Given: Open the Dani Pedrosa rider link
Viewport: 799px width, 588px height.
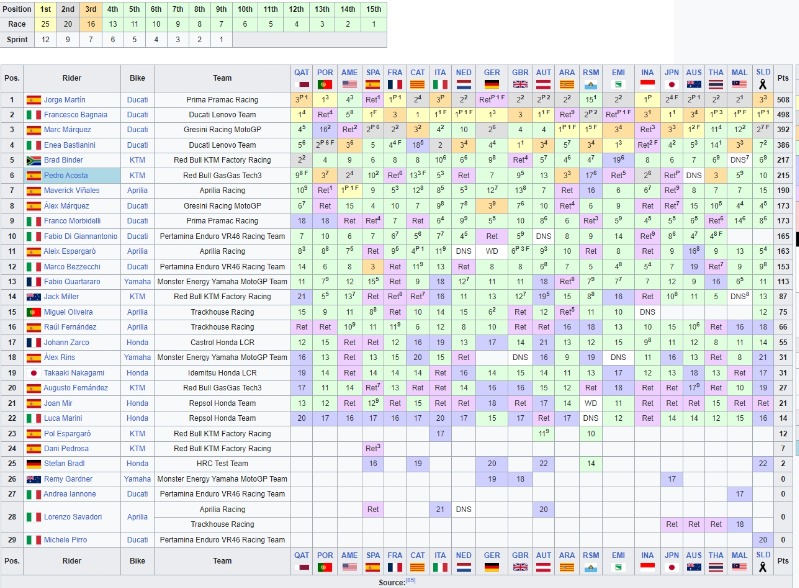Looking at the screenshot, I should pos(66,449).
